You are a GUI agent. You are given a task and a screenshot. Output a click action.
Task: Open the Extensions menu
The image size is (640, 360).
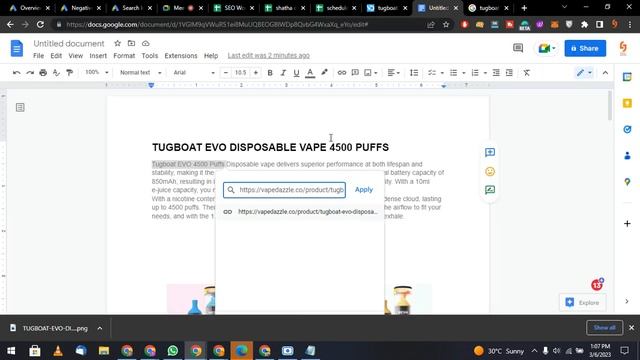[x=181, y=56]
